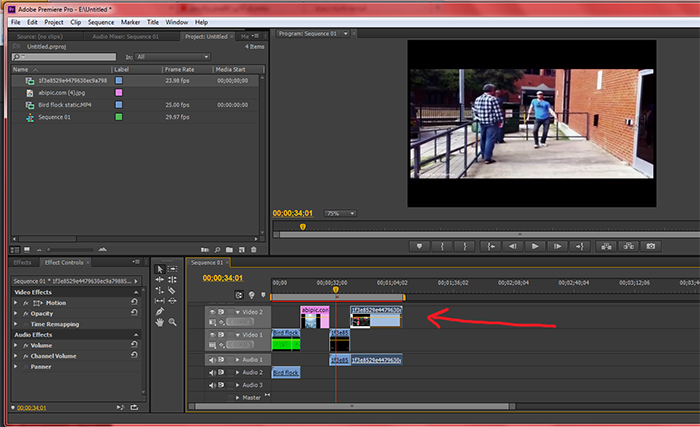Switch to Audio Mixer: Sequence 01 tab

pyautogui.click(x=125, y=37)
